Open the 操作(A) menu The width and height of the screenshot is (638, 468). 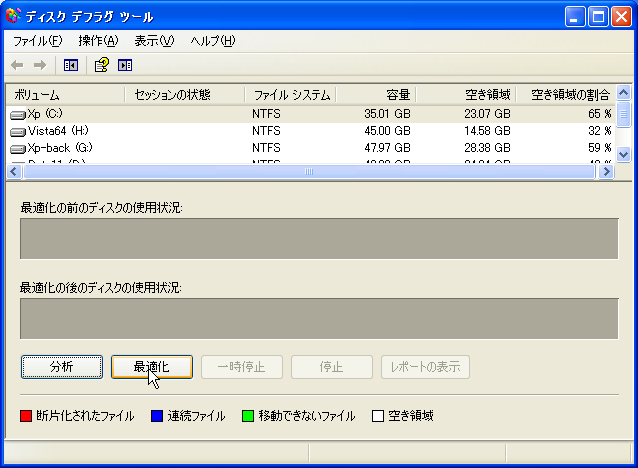[x=97, y=41]
